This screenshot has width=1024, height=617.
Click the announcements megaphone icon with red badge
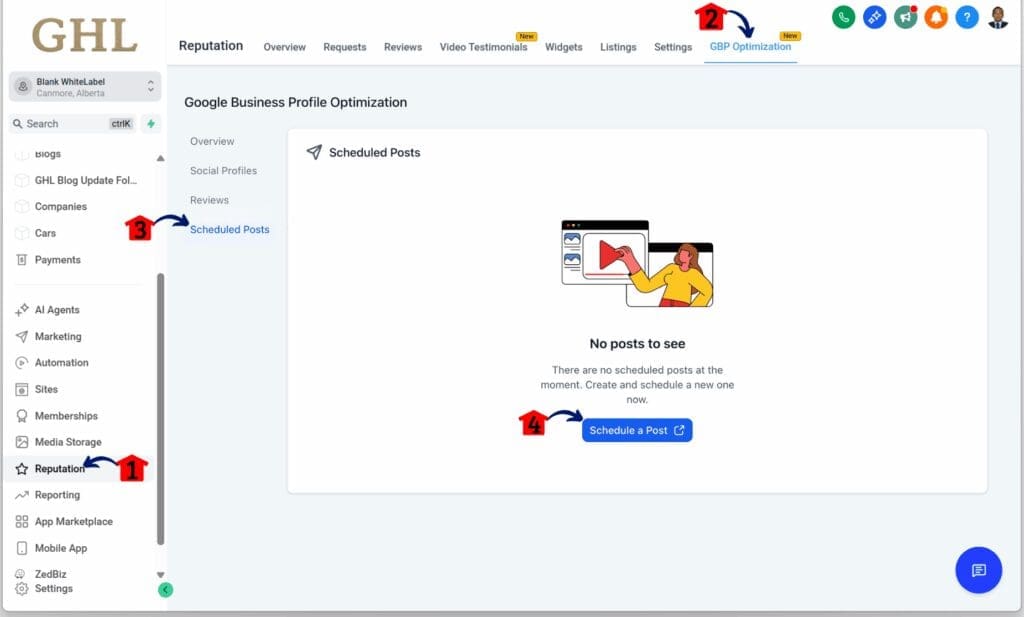tap(905, 17)
